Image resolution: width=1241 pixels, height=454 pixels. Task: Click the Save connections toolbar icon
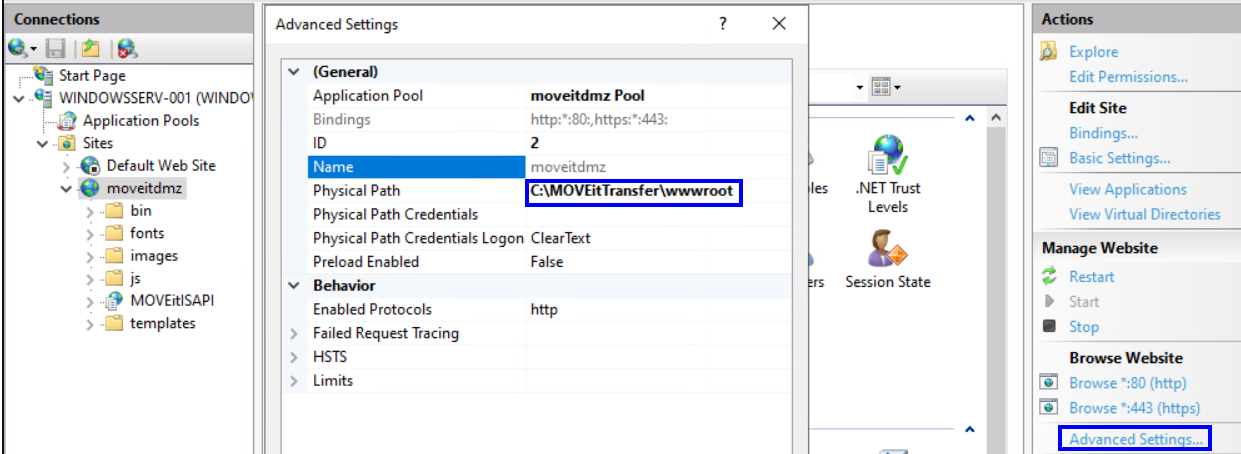55,47
